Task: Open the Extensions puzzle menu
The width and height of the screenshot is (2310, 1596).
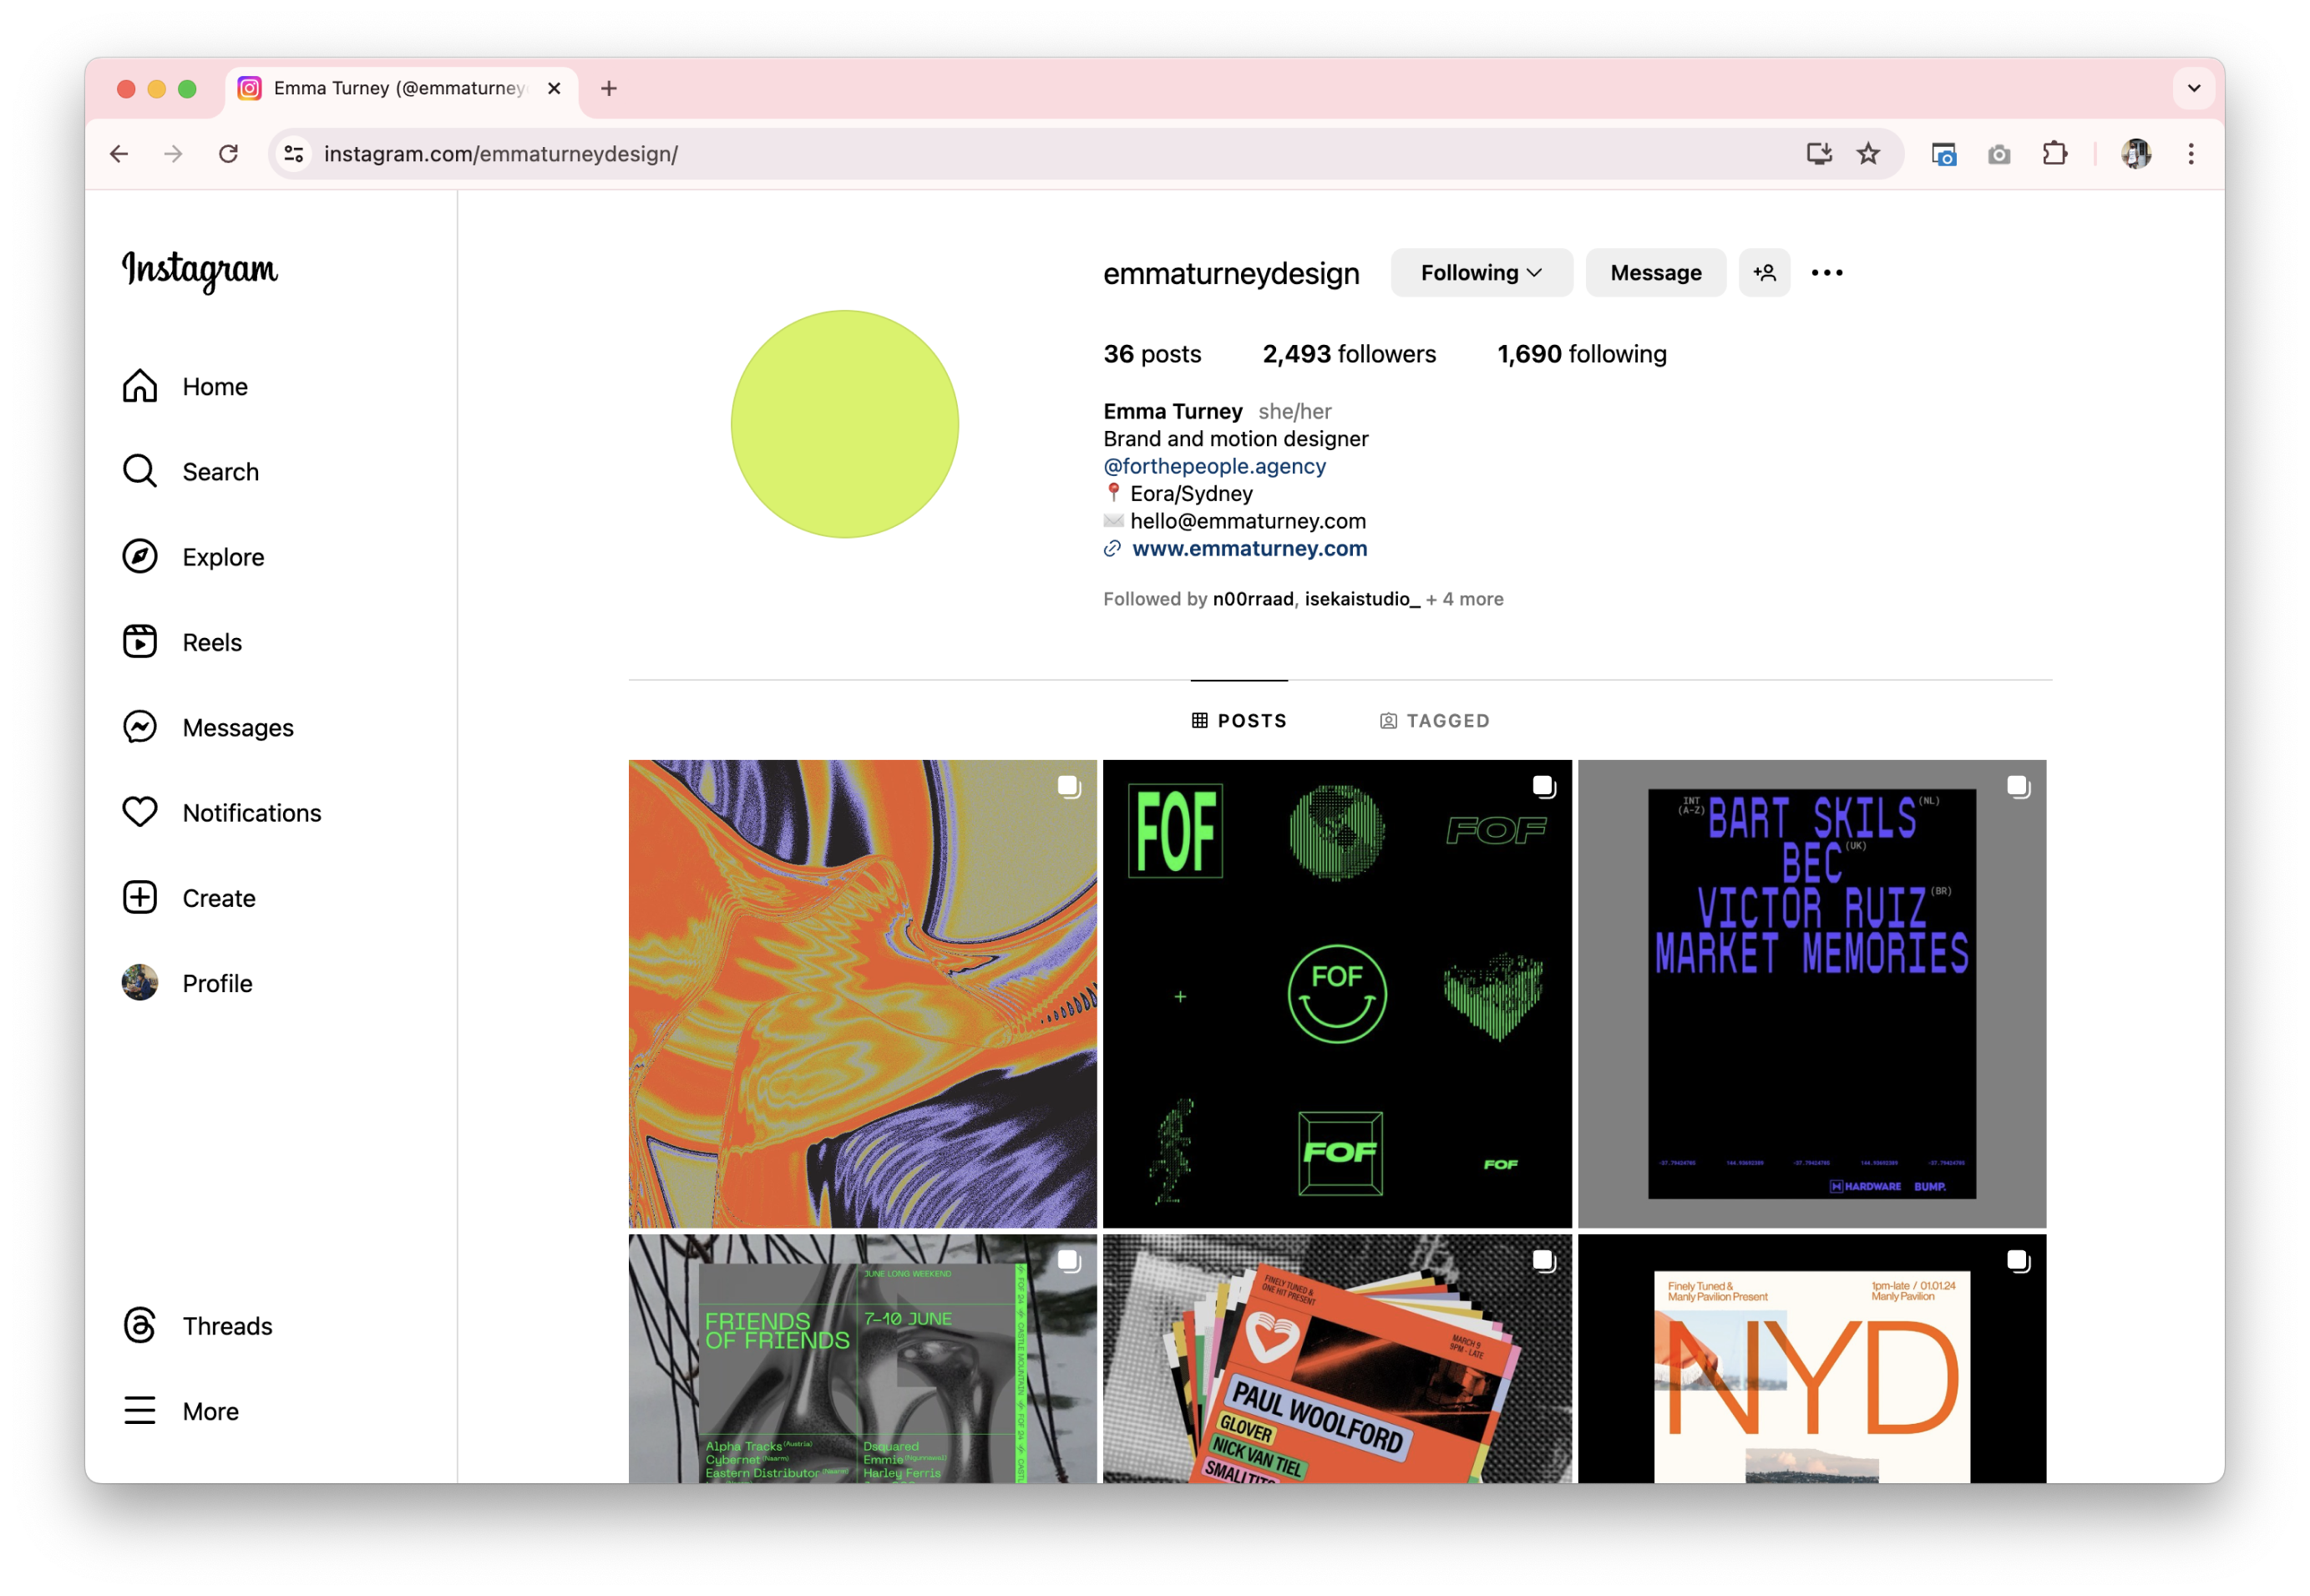Action: coord(2055,154)
